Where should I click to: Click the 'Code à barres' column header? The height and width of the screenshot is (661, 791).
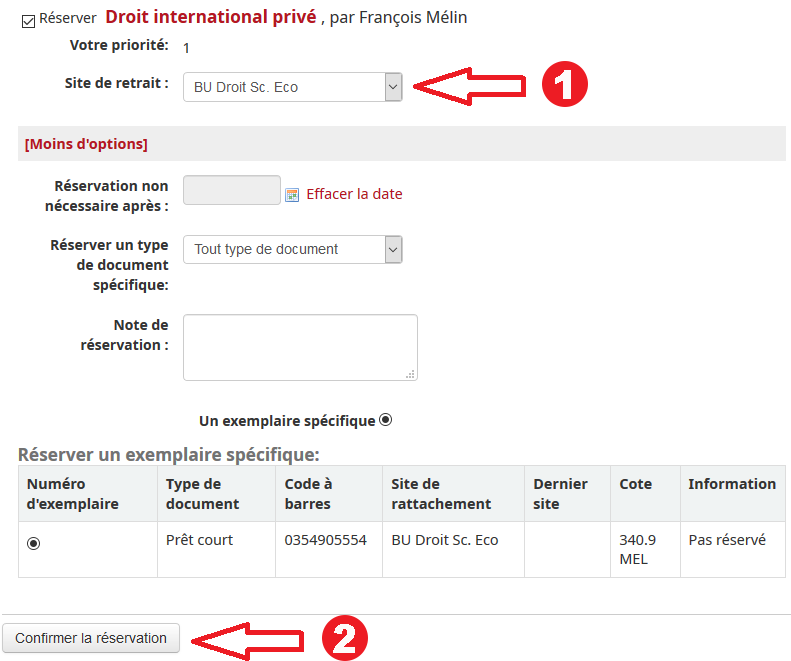[309, 493]
